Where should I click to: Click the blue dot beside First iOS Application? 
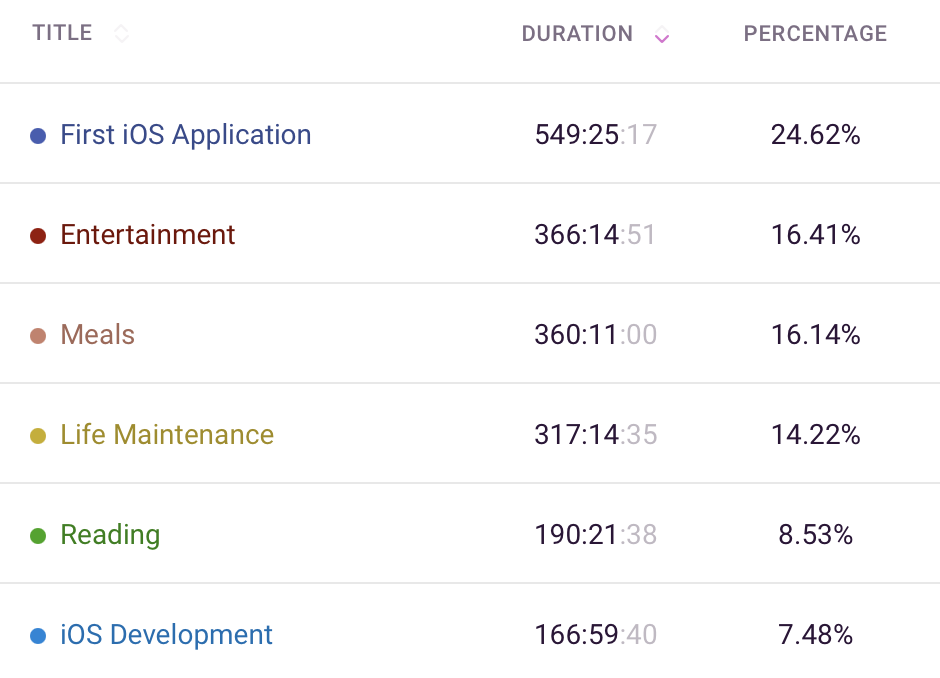38,136
